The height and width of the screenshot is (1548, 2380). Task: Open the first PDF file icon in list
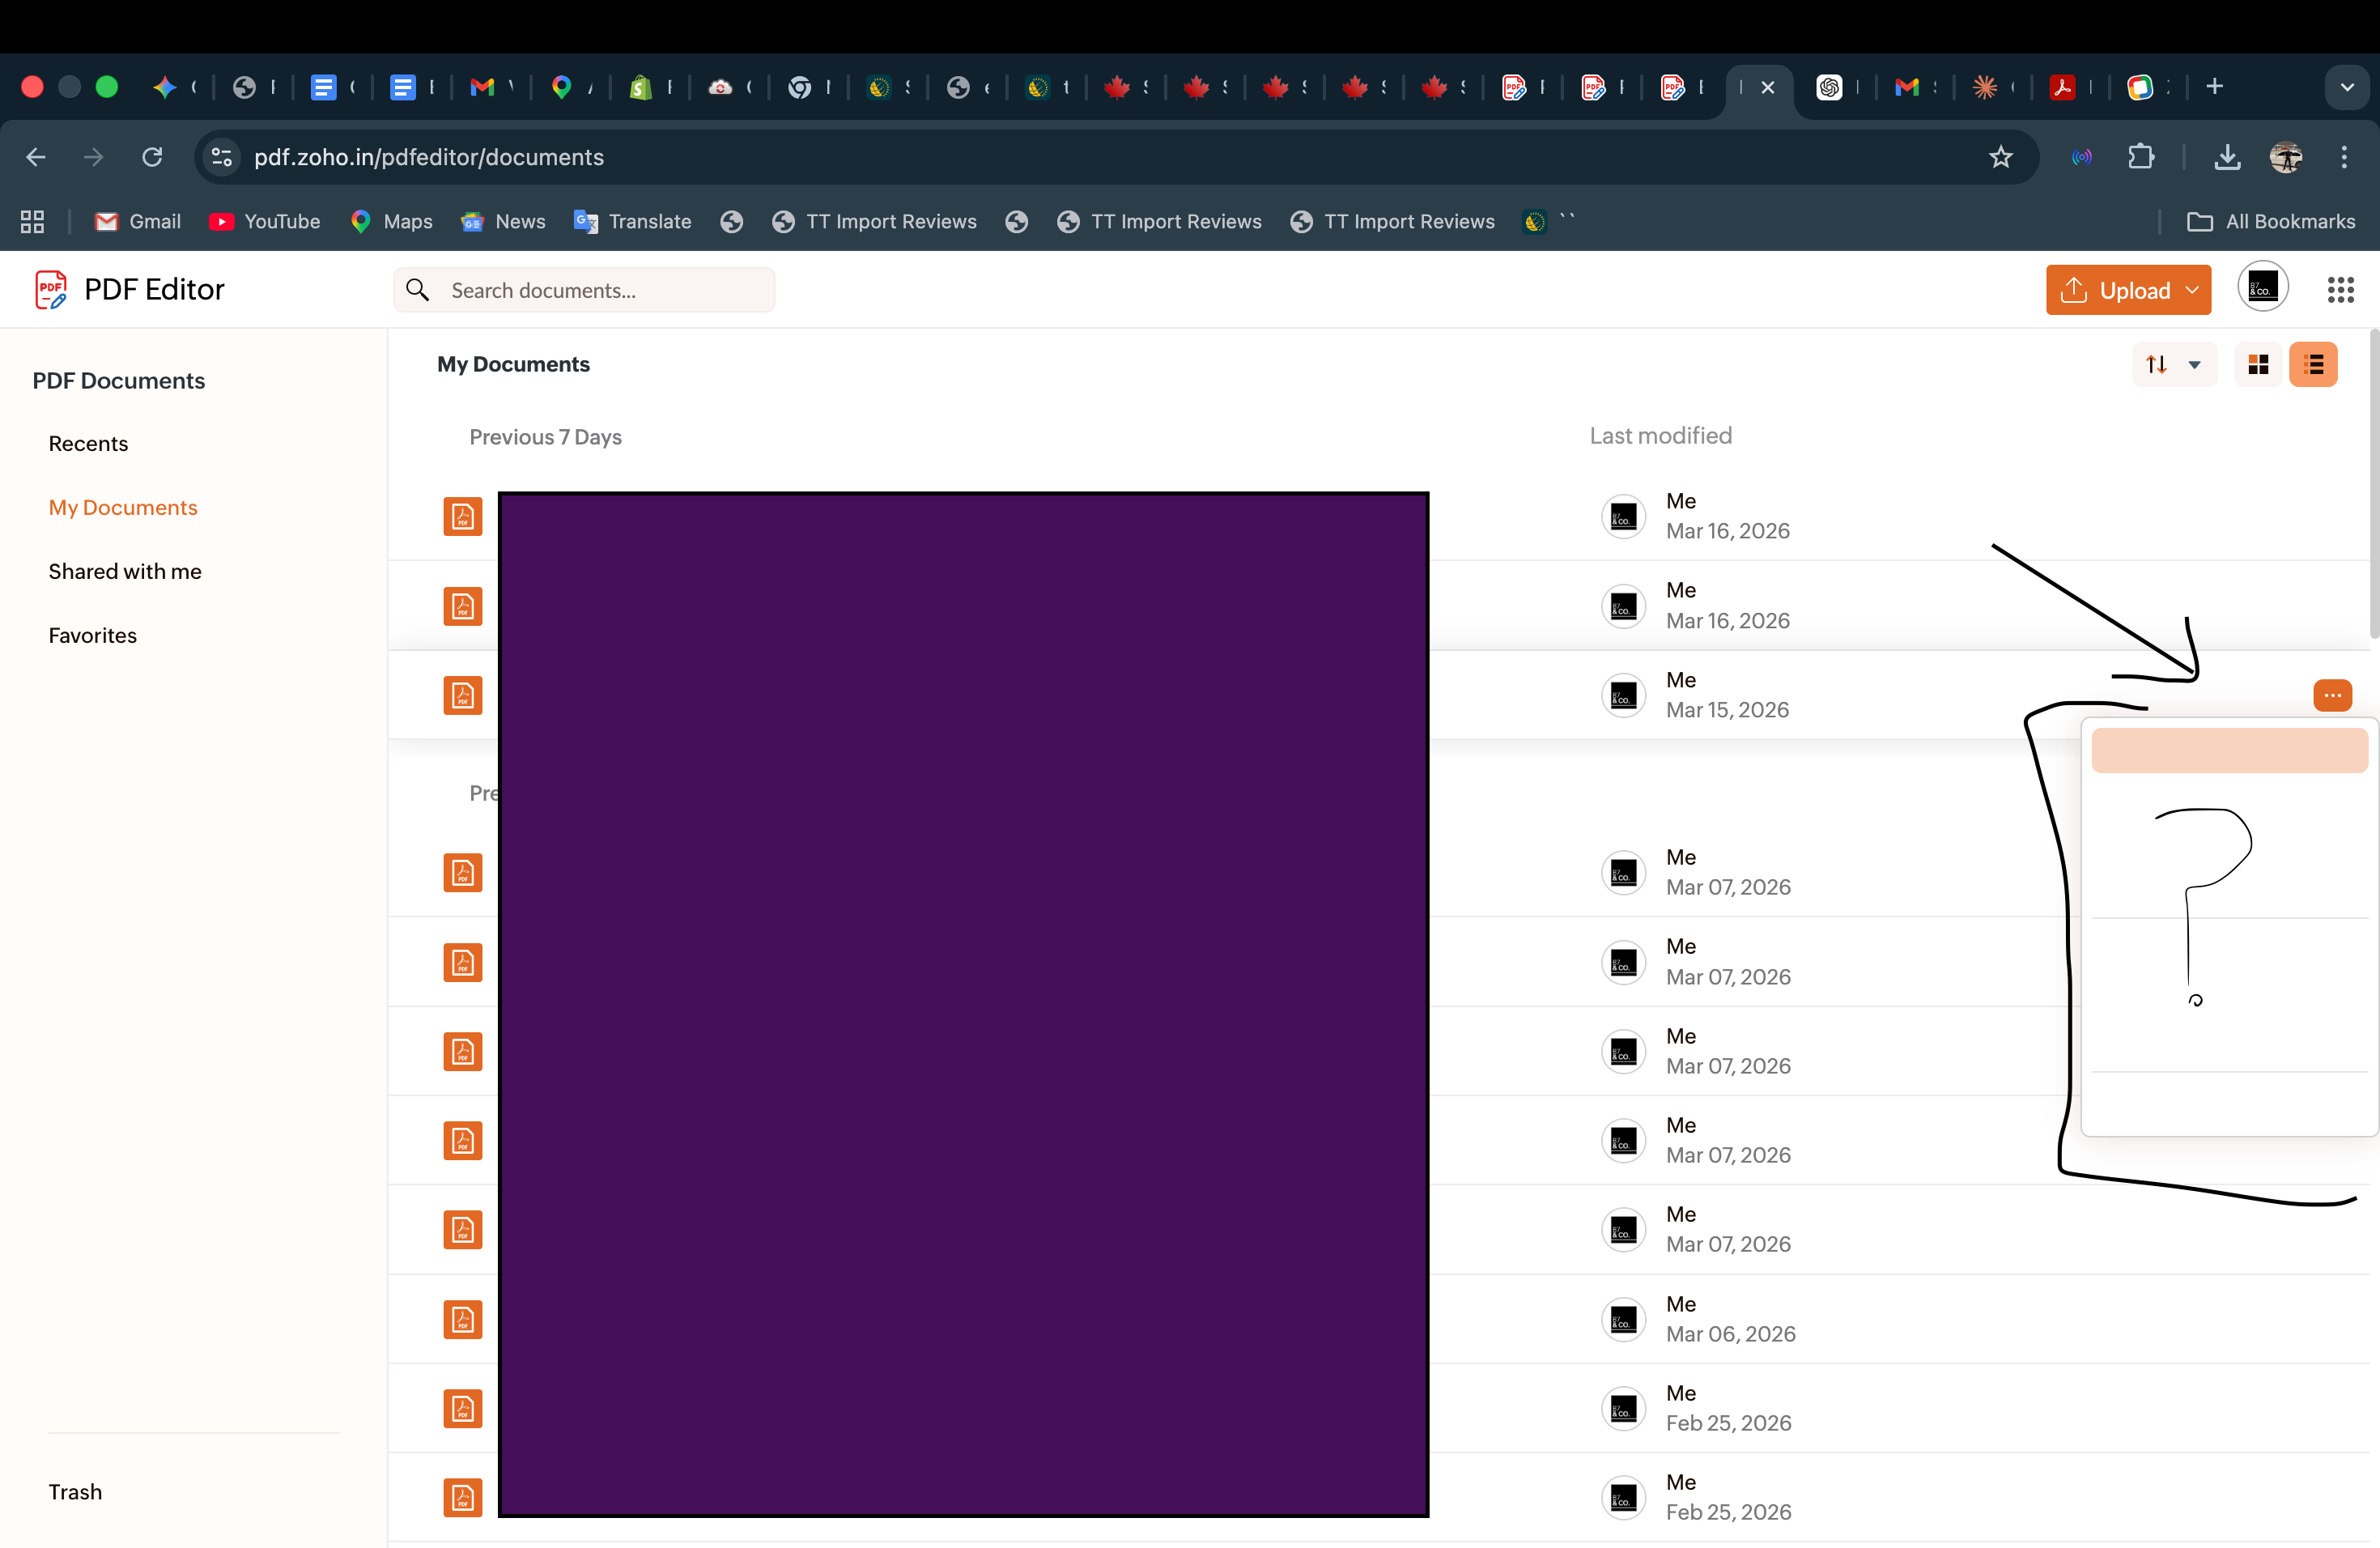point(463,517)
